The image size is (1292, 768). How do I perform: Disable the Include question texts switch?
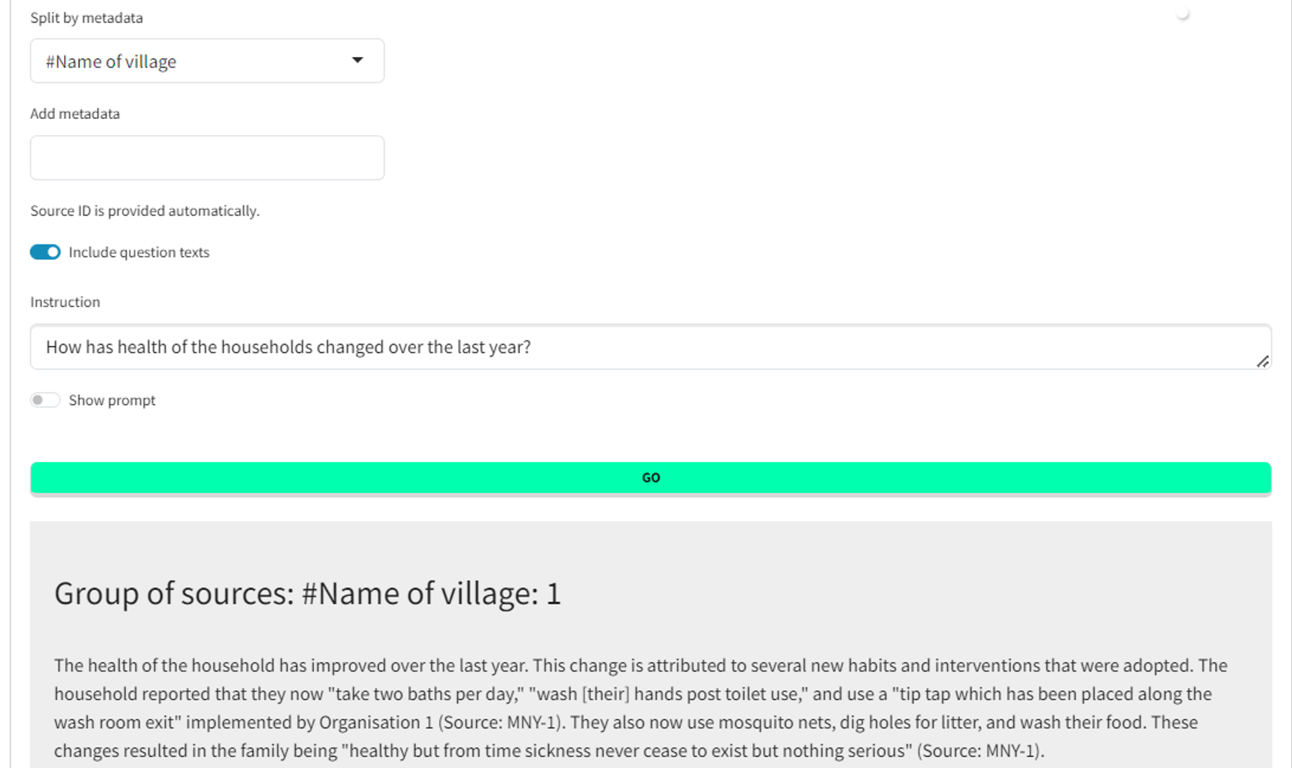(x=45, y=252)
